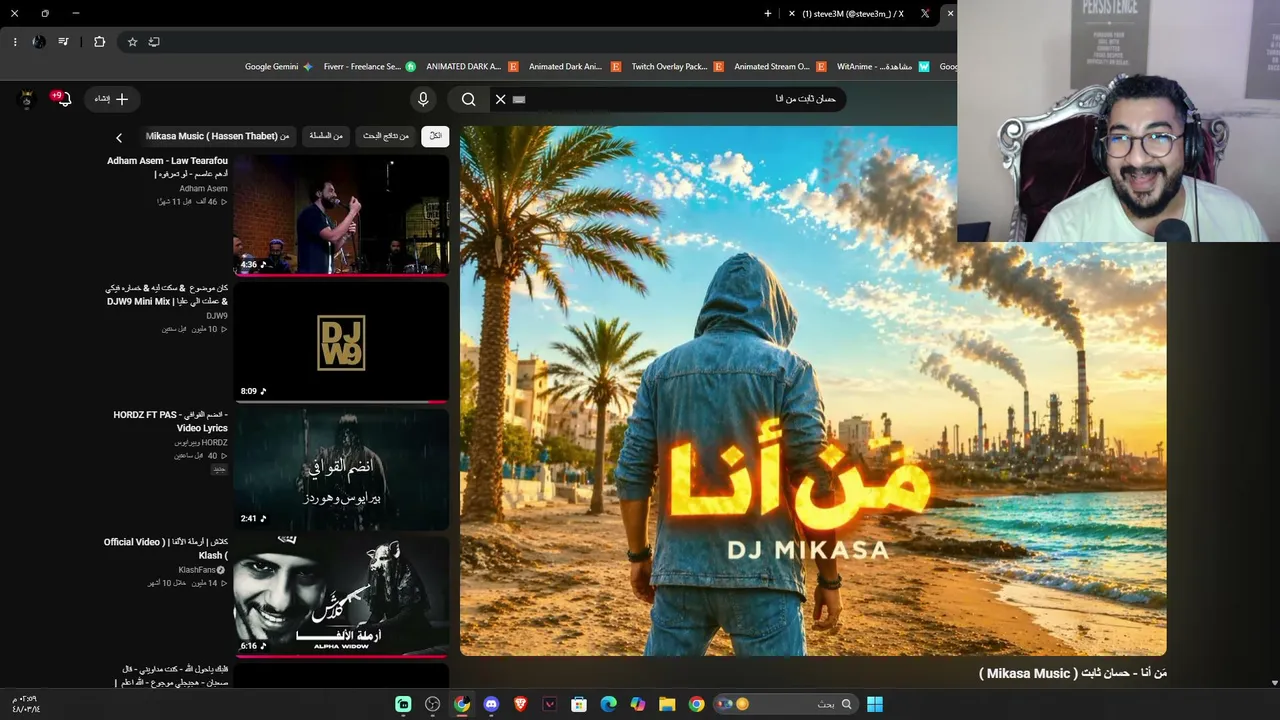1280x720 pixels.
Task: Open File Explorer from the taskbar
Action: coord(667,704)
